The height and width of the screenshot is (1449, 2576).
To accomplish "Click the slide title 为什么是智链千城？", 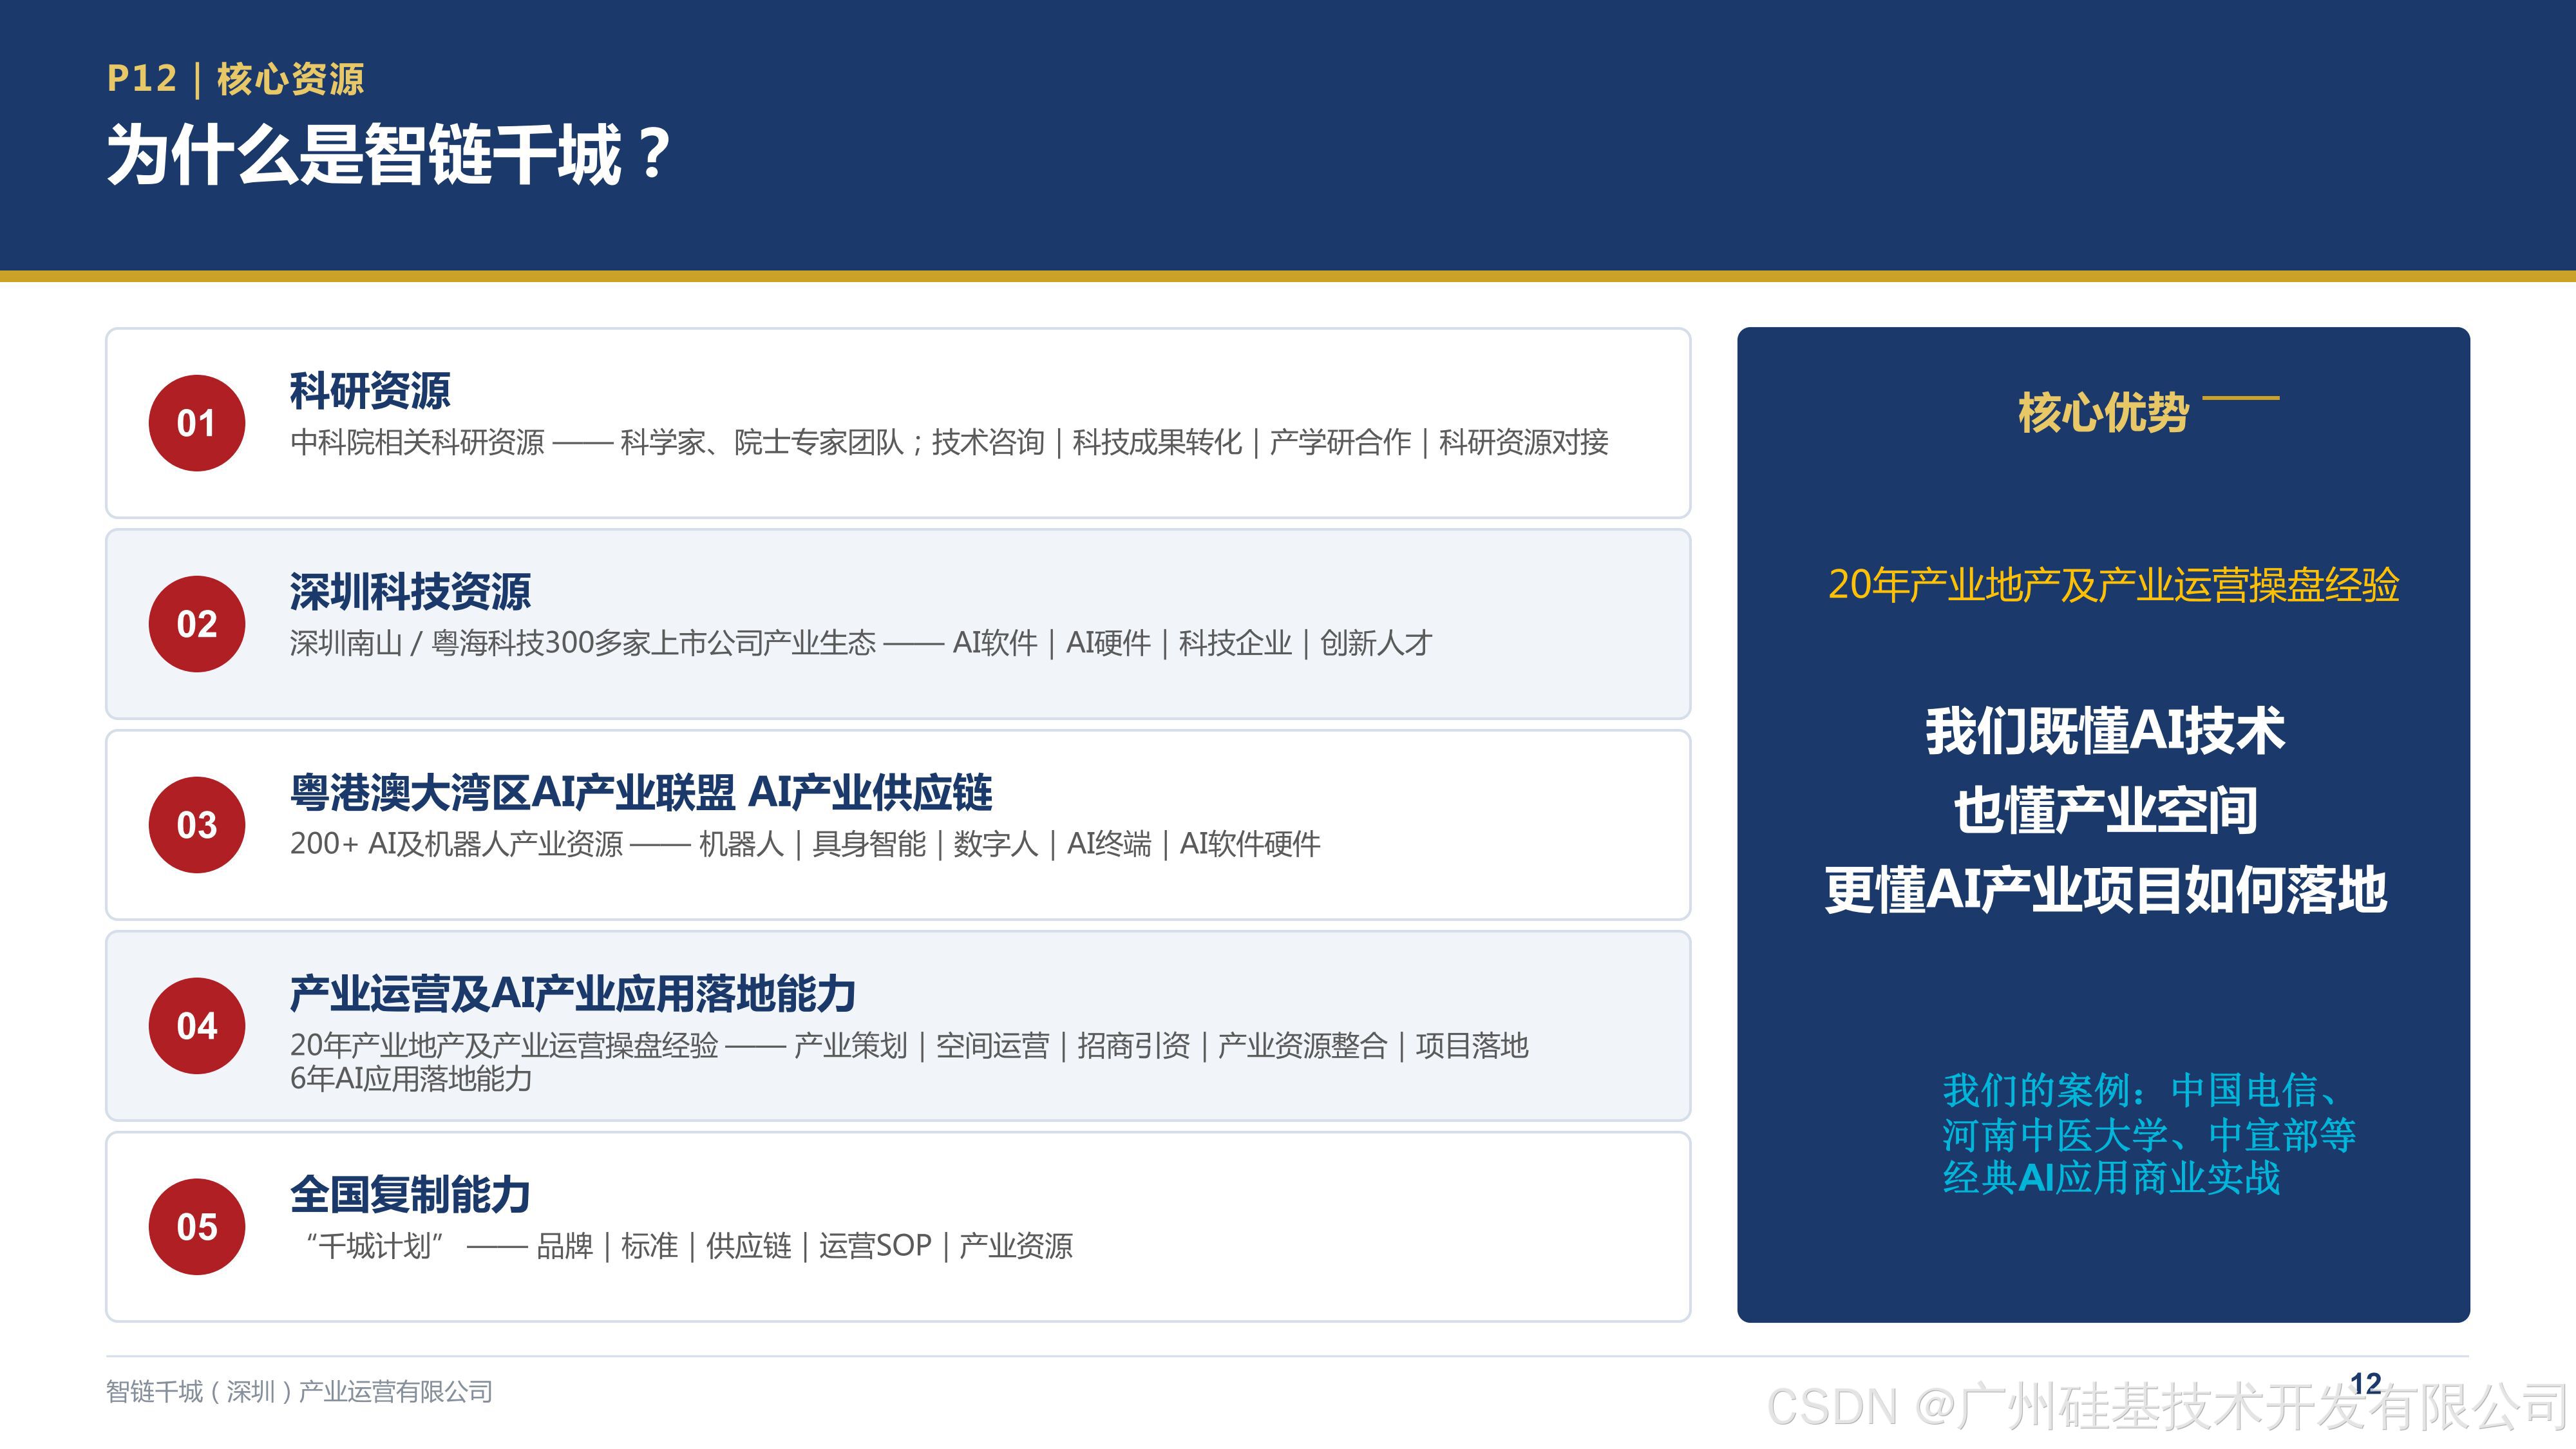I will point(389,155).
